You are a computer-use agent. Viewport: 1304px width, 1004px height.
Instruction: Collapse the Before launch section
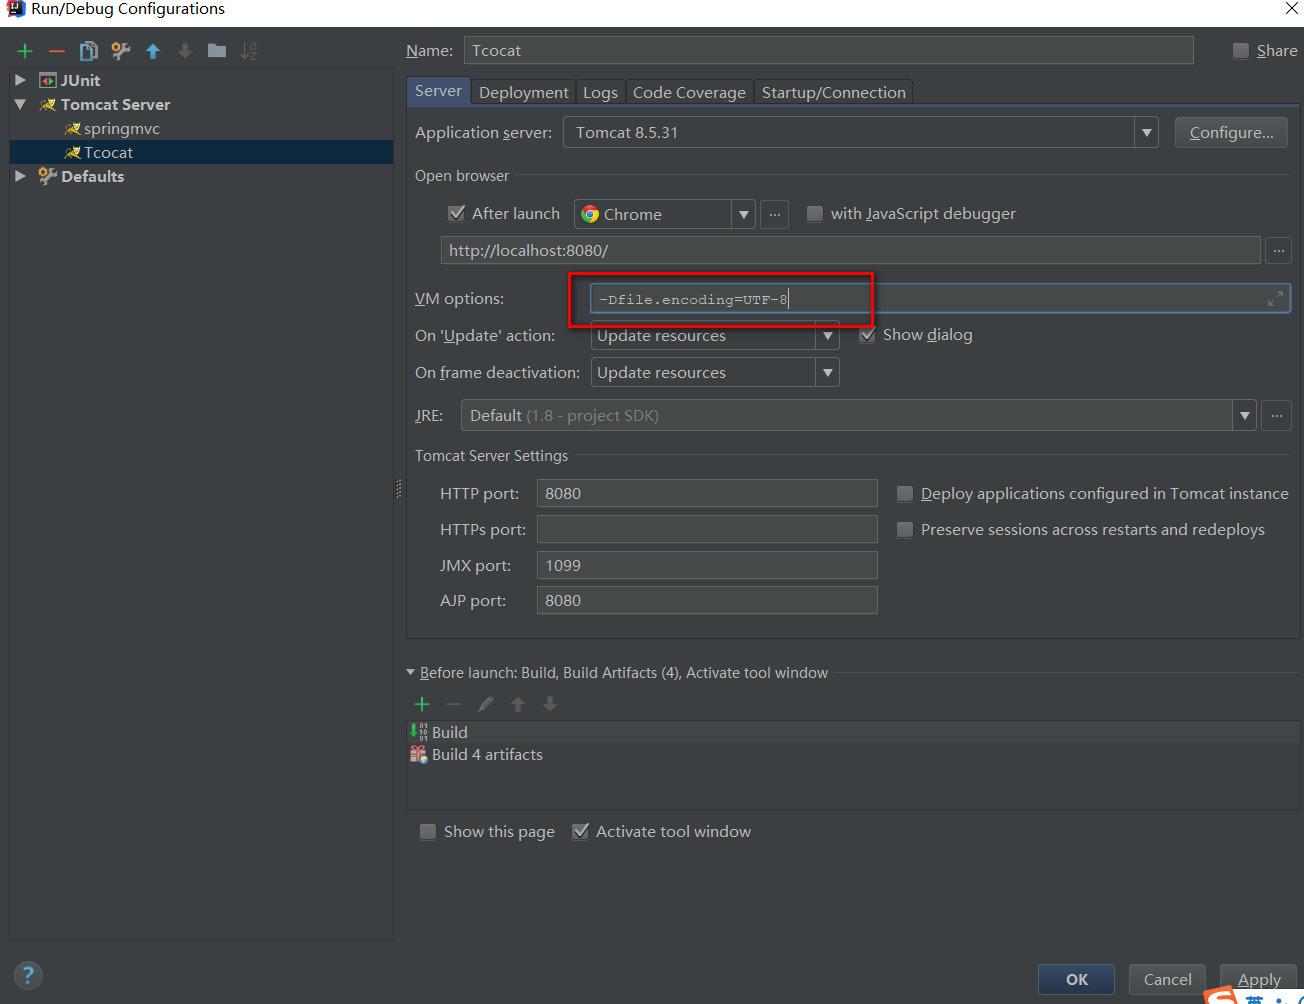(x=411, y=672)
